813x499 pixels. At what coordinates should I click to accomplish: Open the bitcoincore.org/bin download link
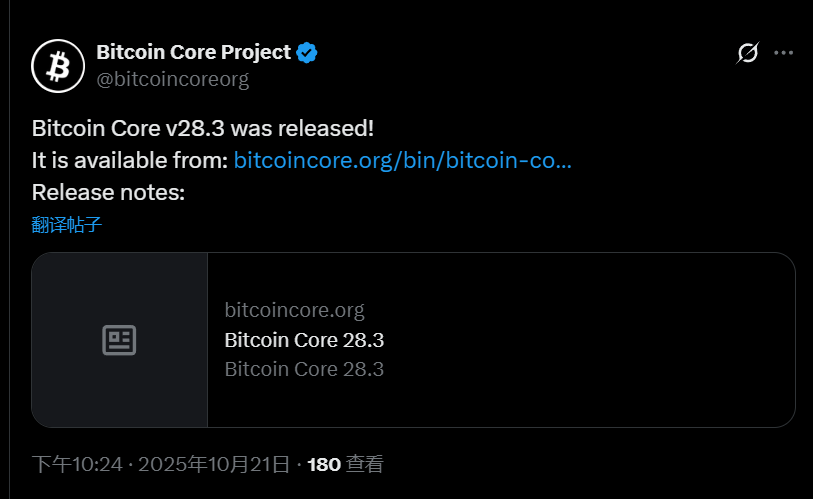[x=402, y=160]
